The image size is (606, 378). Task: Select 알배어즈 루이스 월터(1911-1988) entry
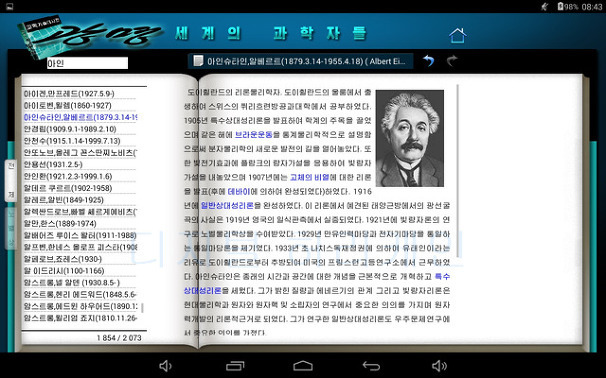click(80, 235)
